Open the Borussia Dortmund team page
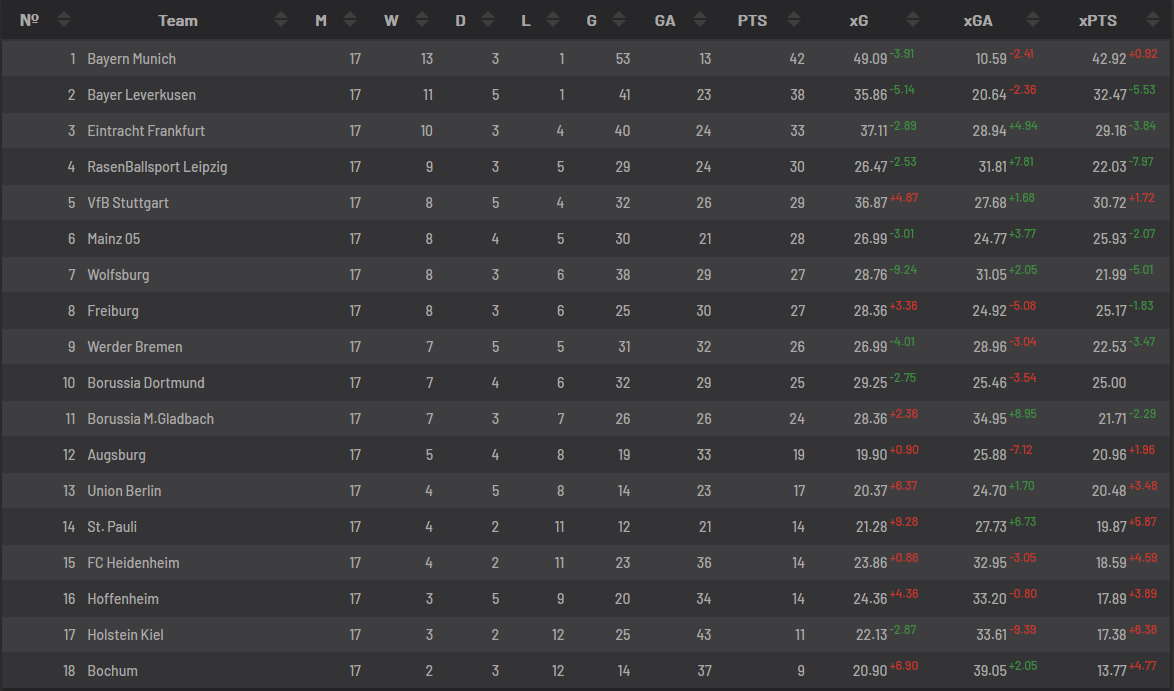 click(146, 383)
